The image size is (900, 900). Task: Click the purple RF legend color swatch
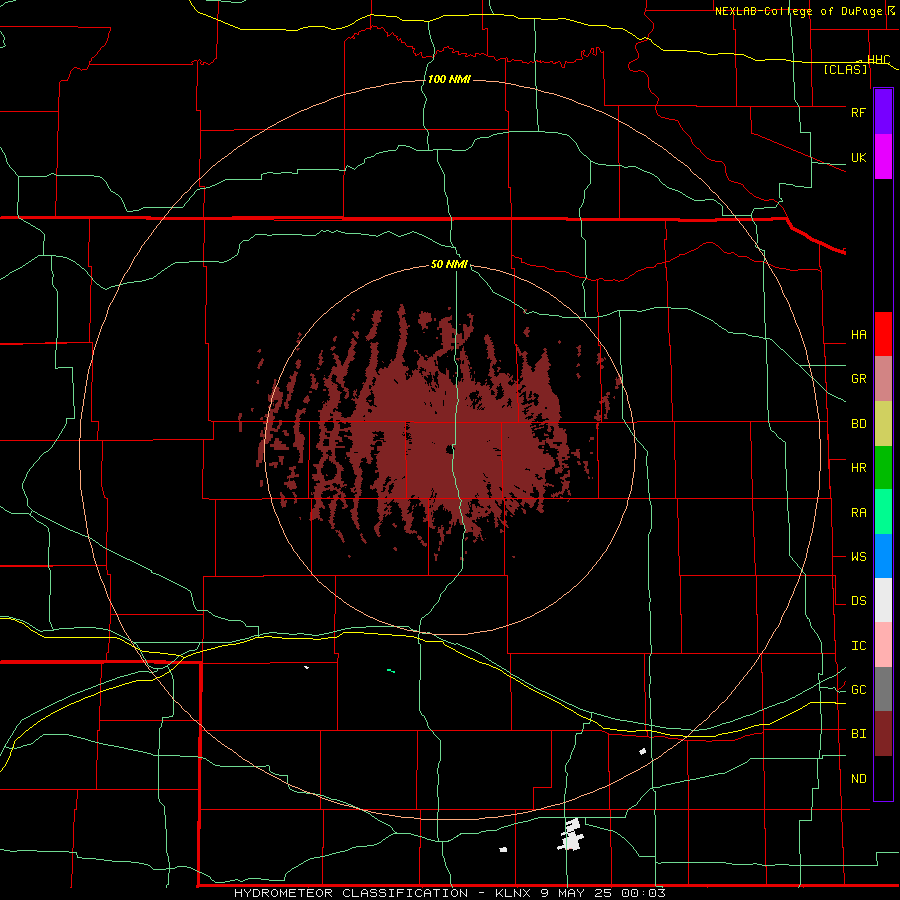tap(883, 112)
